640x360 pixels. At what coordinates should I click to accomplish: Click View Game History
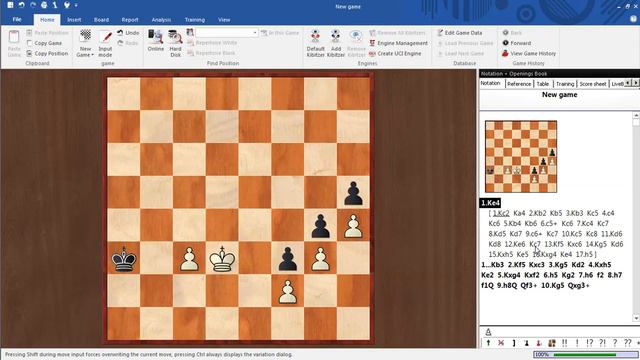tap(529, 53)
